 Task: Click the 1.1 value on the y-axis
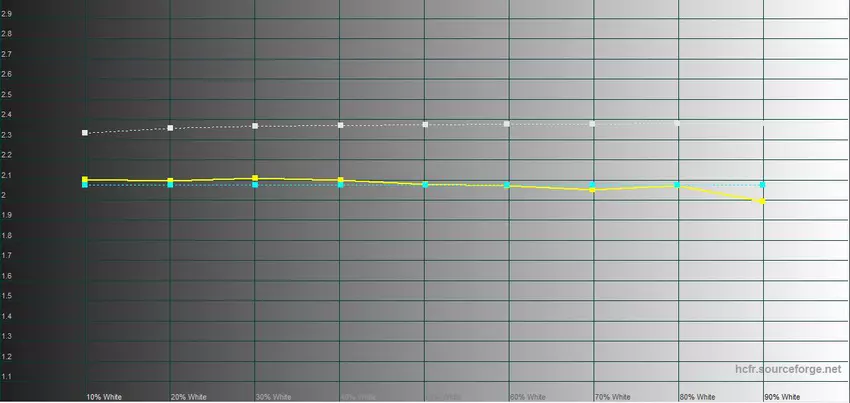(x=7, y=377)
